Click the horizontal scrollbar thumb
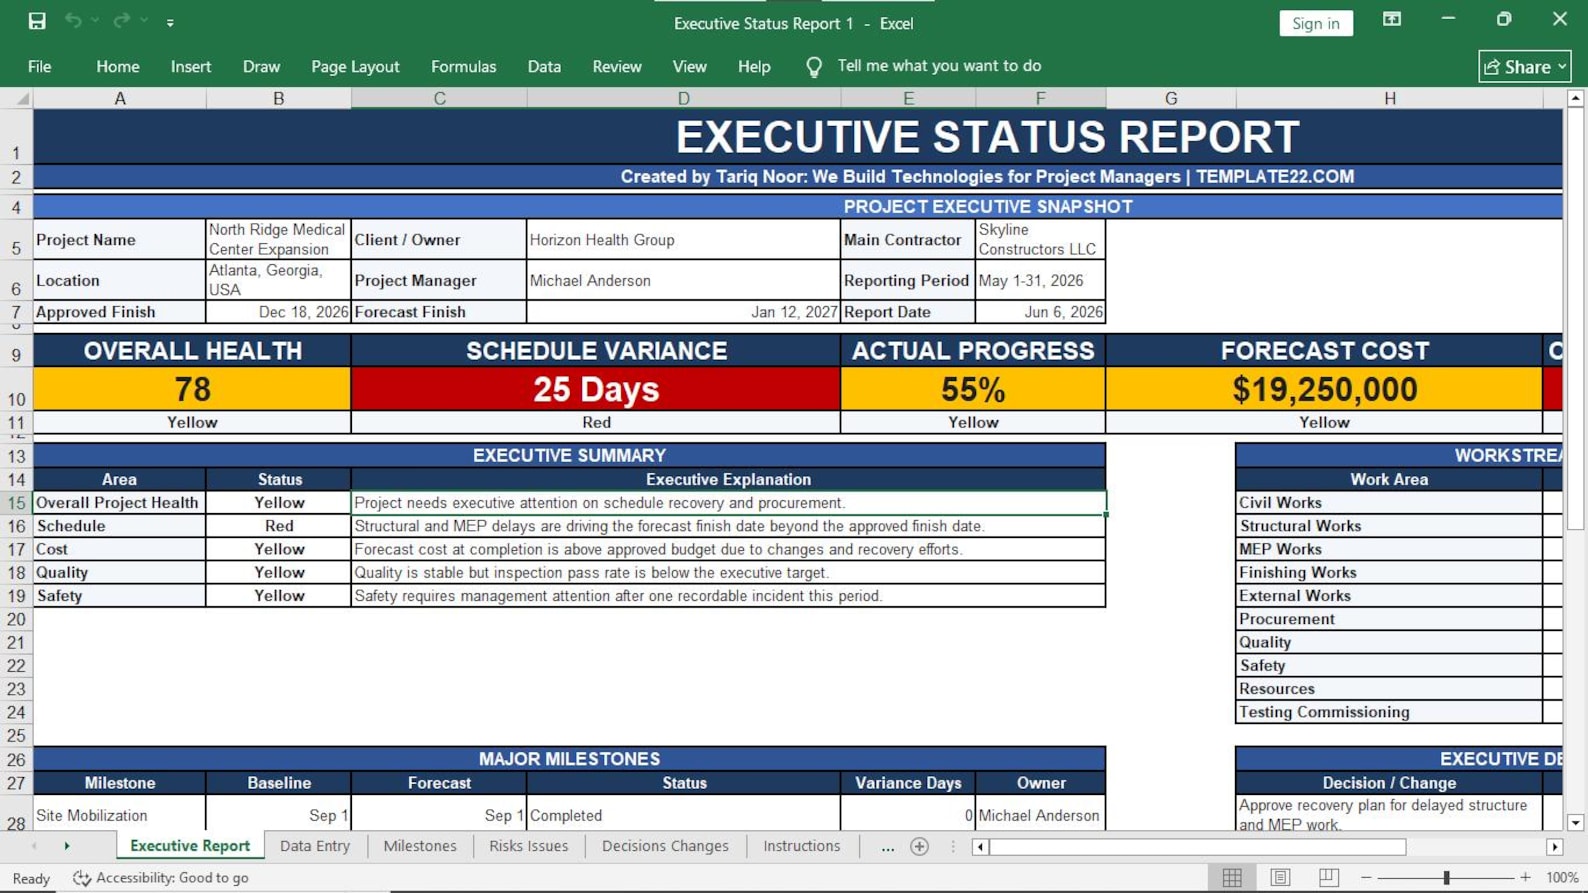This screenshot has width=1588, height=893. point(1198,847)
